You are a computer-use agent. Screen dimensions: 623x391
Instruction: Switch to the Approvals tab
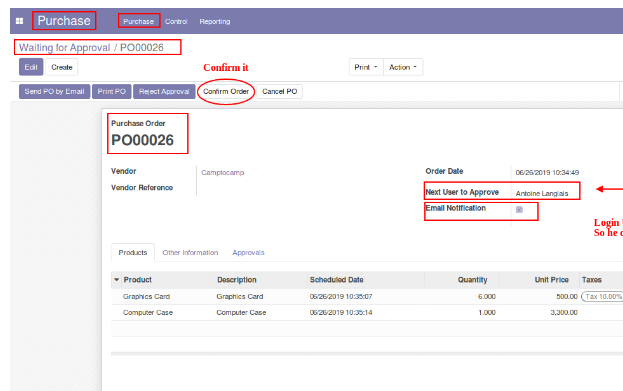tap(248, 253)
